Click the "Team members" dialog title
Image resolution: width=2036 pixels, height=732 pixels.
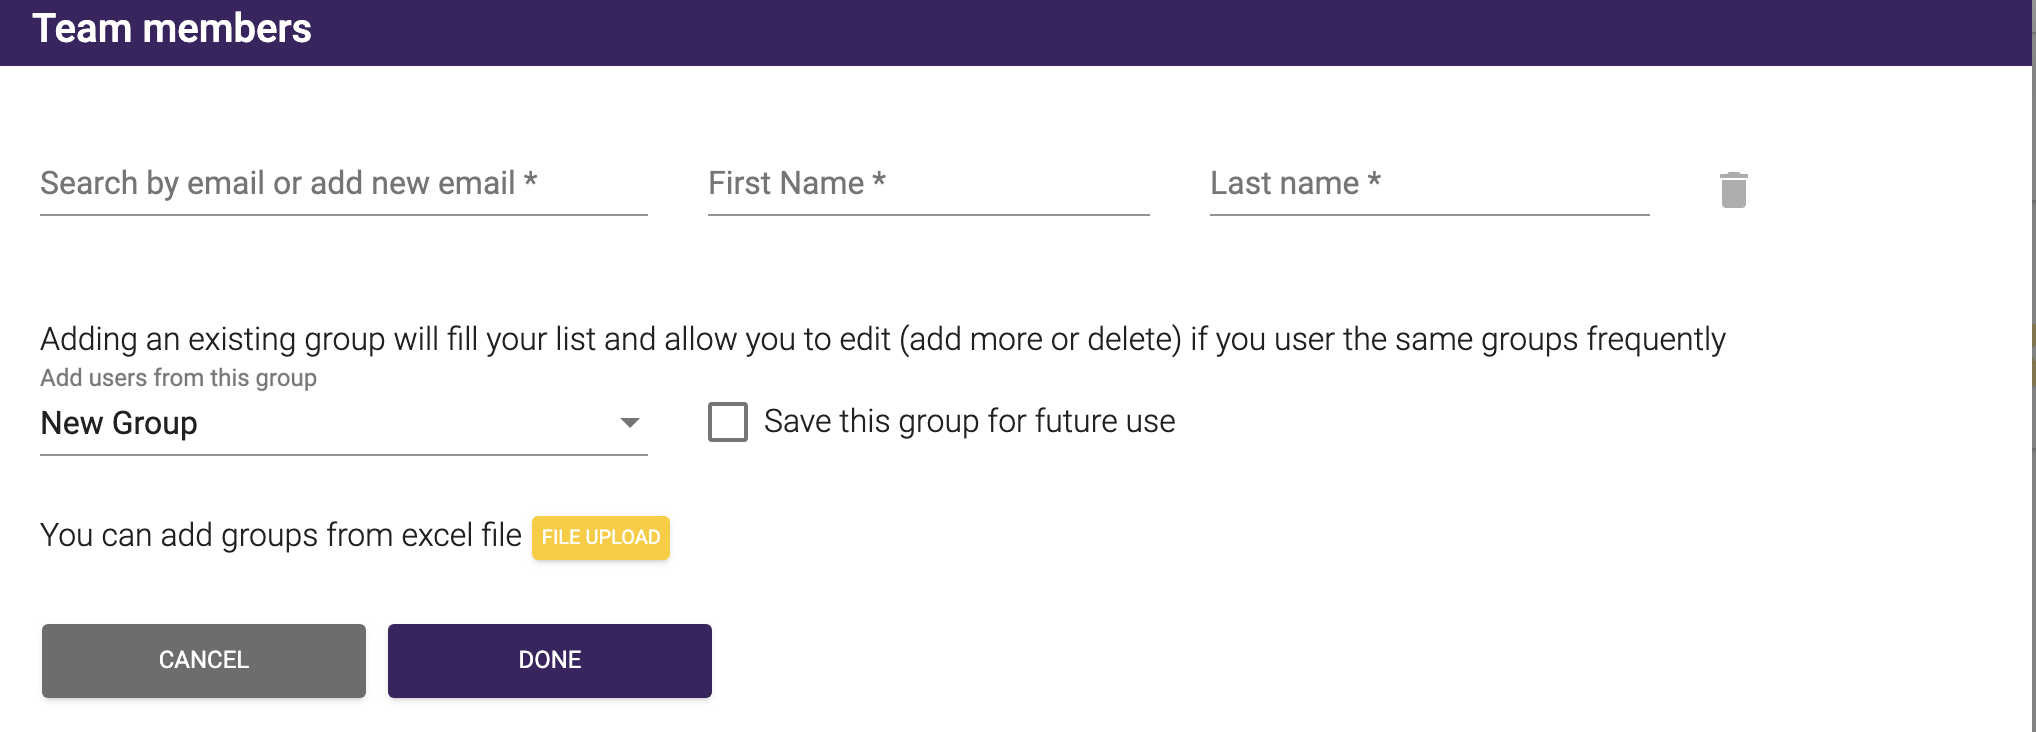click(x=172, y=29)
